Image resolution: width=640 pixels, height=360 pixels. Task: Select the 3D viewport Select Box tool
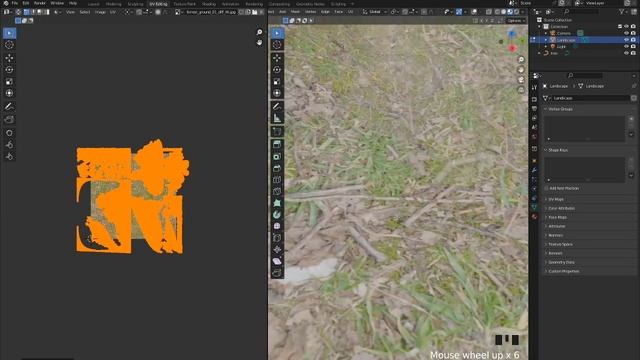point(277,33)
